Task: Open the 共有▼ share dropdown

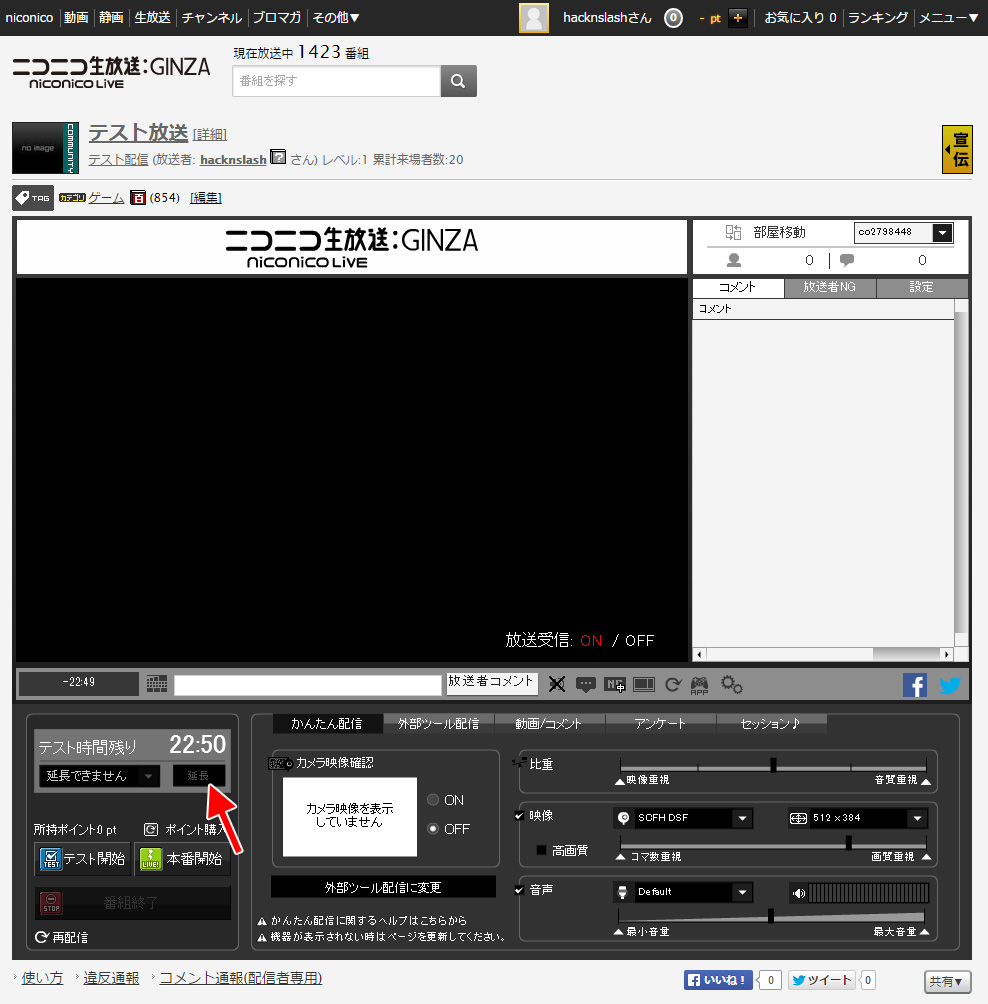Action: (x=947, y=981)
